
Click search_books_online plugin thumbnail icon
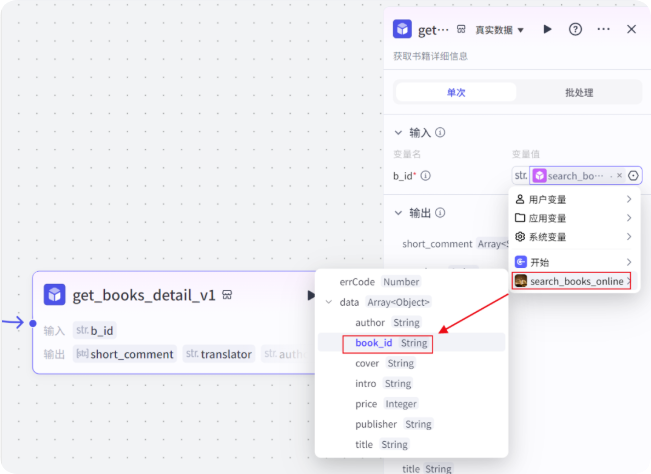tap(521, 281)
